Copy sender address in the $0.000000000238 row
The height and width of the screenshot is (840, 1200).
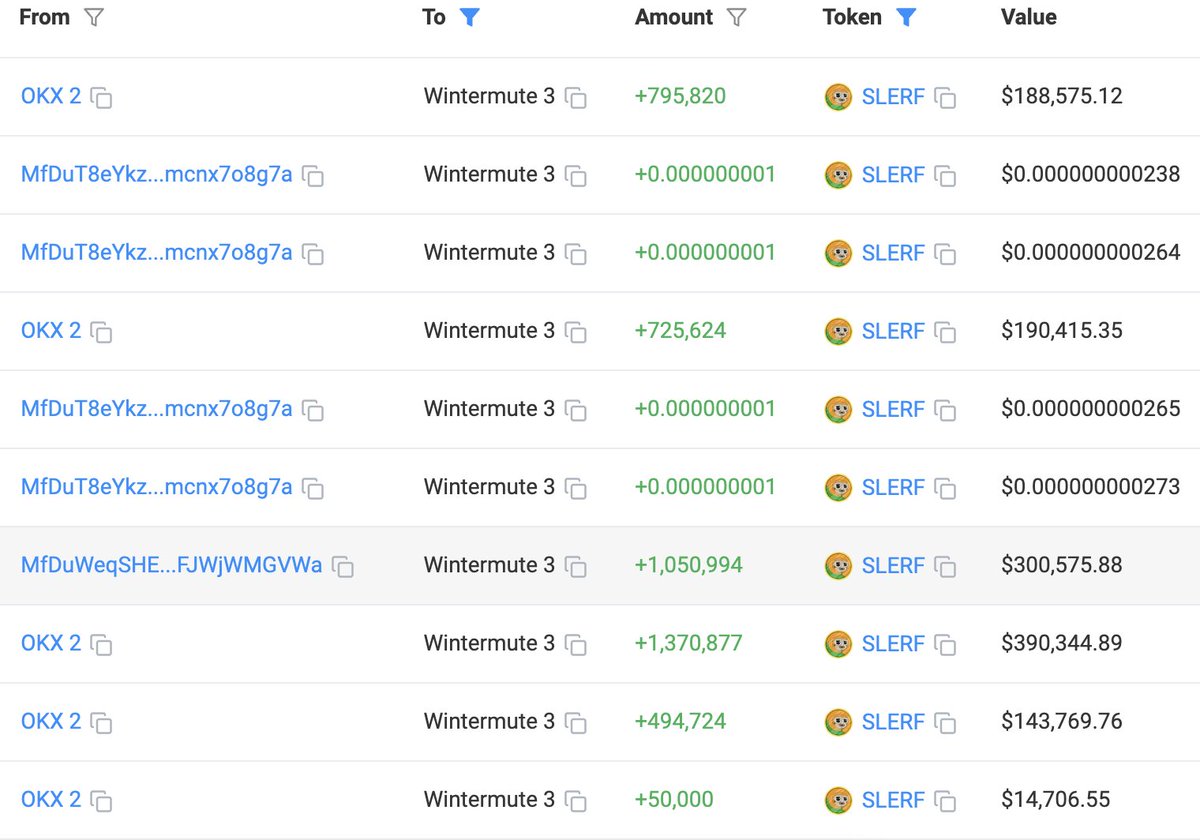pyautogui.click(x=313, y=175)
